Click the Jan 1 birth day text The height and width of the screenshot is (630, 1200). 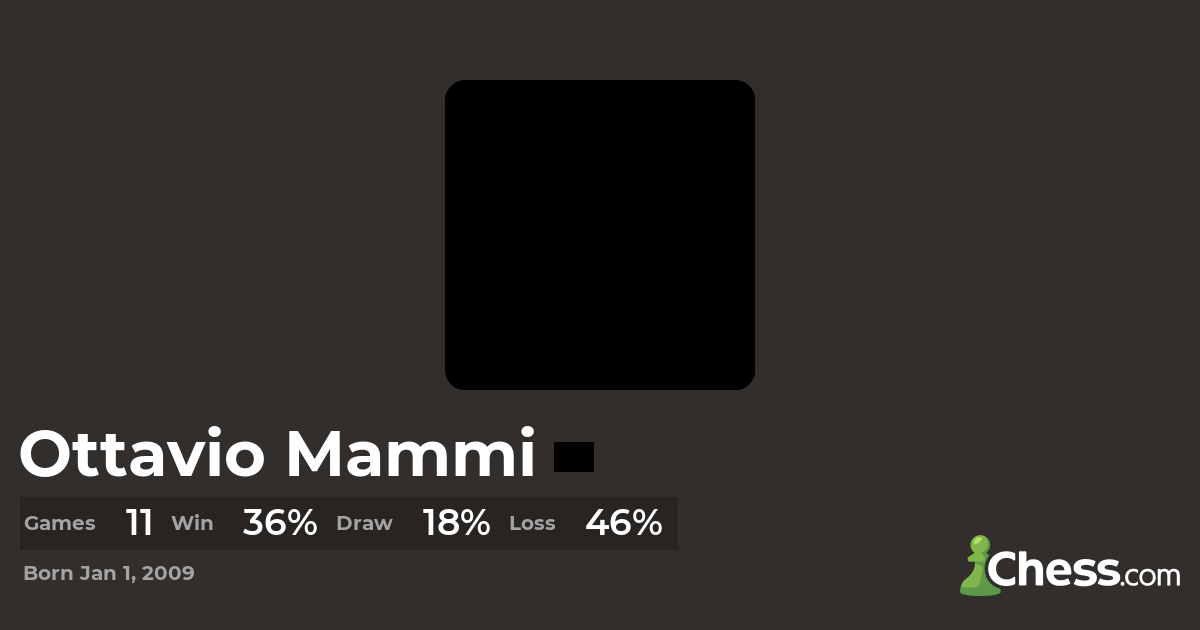107,573
